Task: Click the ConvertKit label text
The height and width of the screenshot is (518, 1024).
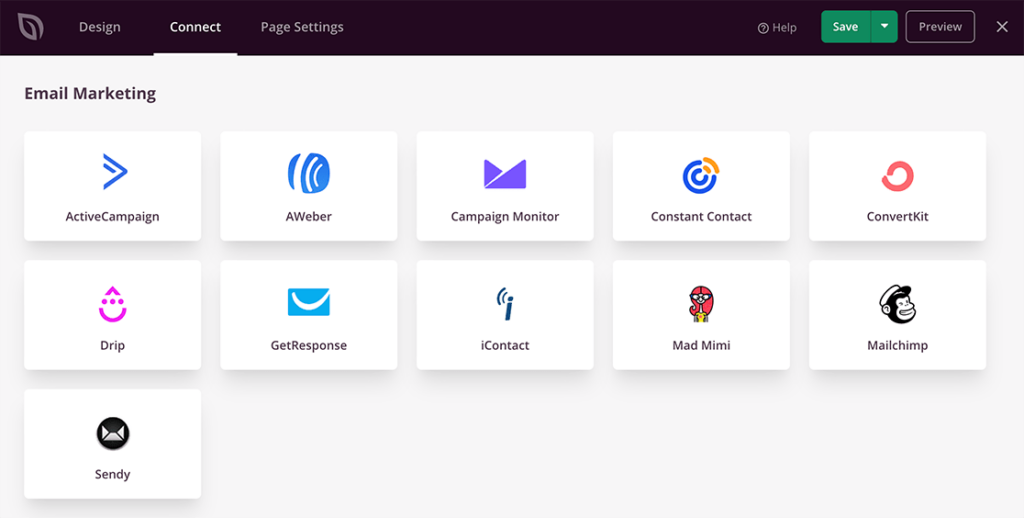Action: click(x=897, y=216)
